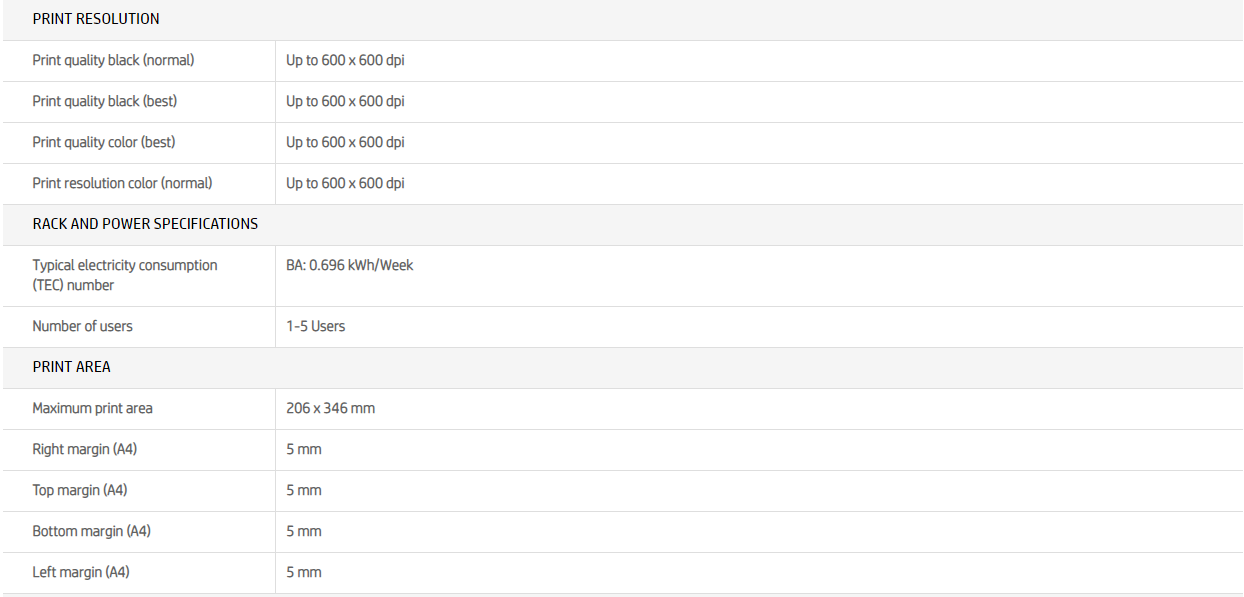1244x597 pixels.
Task: Click the "Top margin (A4)" label
Action: 79,490
